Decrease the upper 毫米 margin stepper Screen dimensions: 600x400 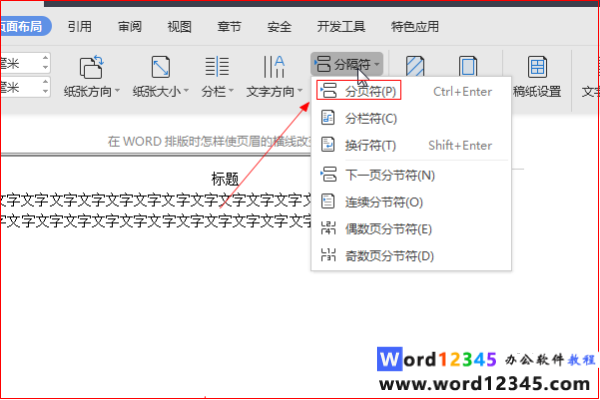[x=46, y=67]
